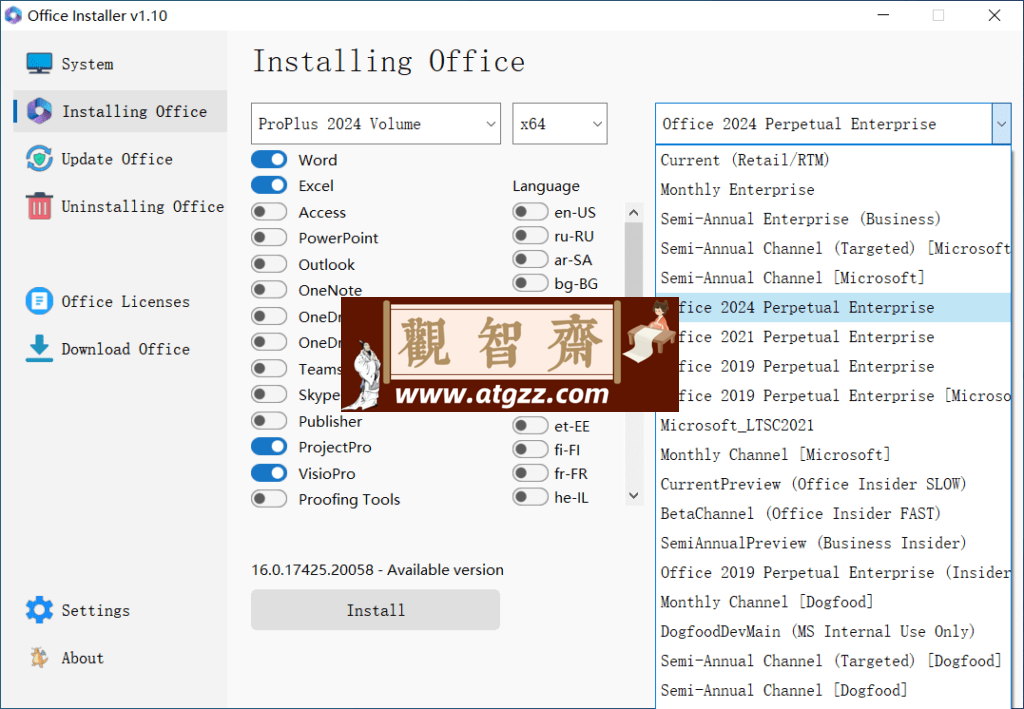
Task: Open the x64 architecture dropdown
Action: click(x=560, y=123)
